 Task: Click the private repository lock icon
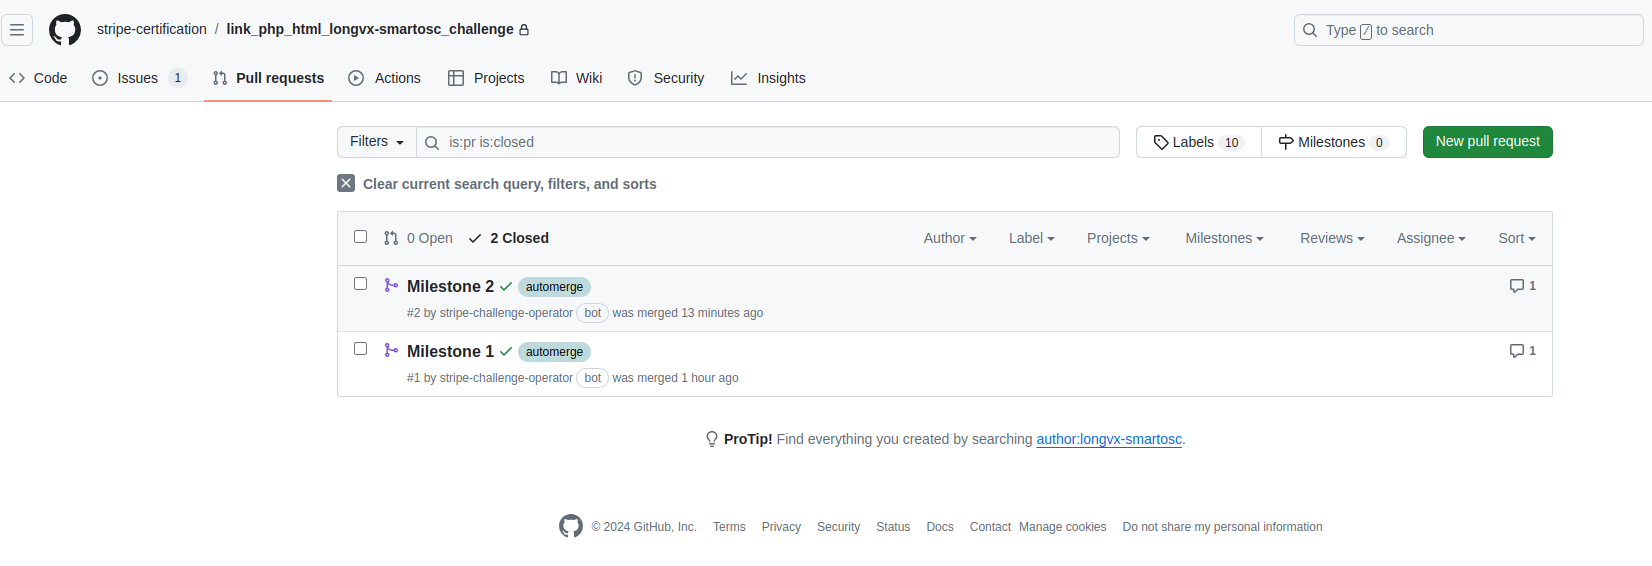[x=524, y=30]
